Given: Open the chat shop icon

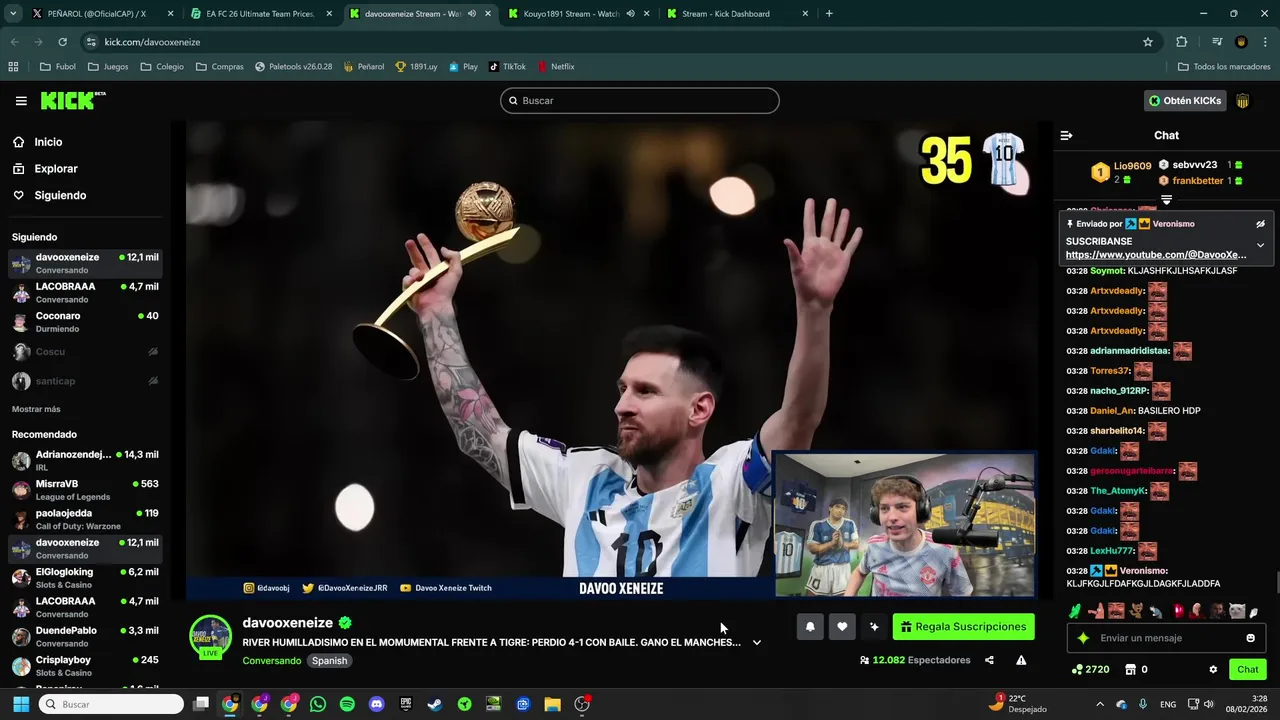Looking at the screenshot, I should [x=1131, y=670].
